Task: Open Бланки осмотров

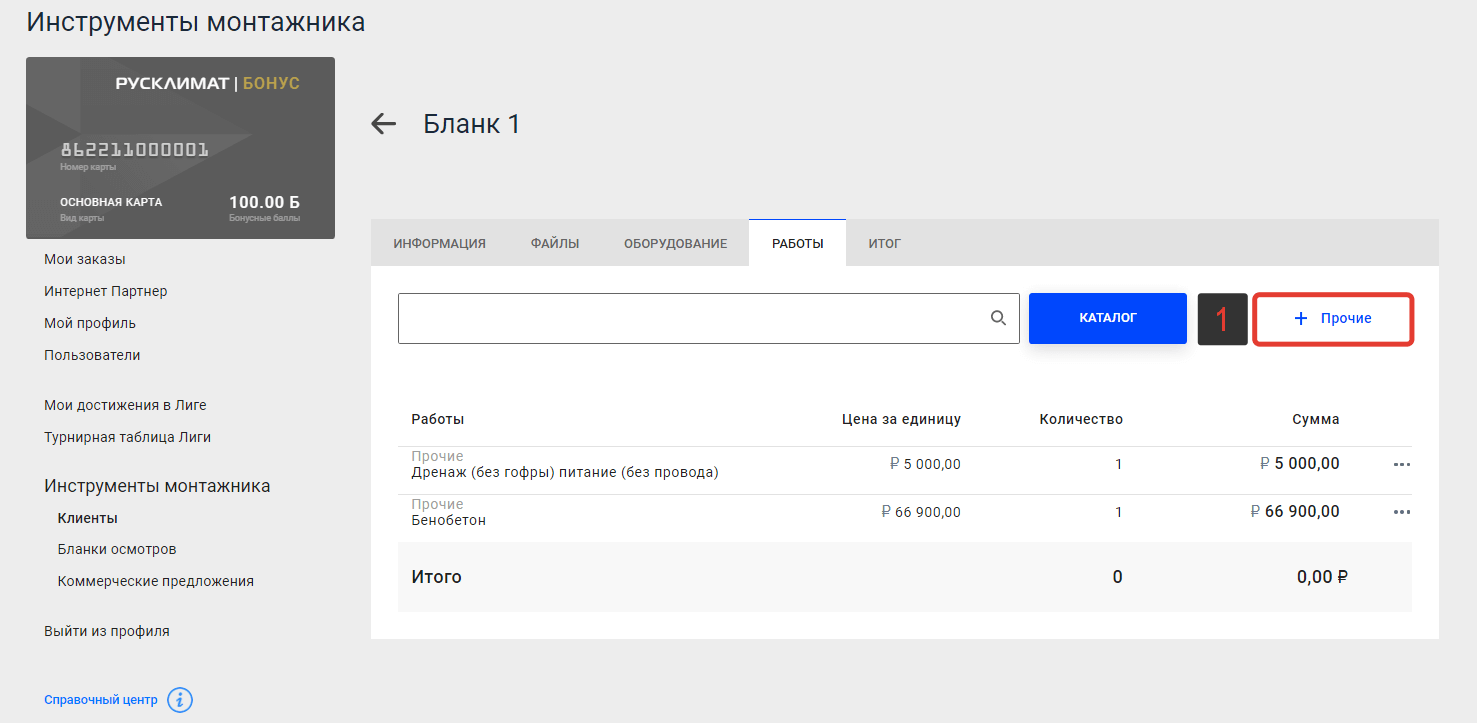Action: (117, 549)
